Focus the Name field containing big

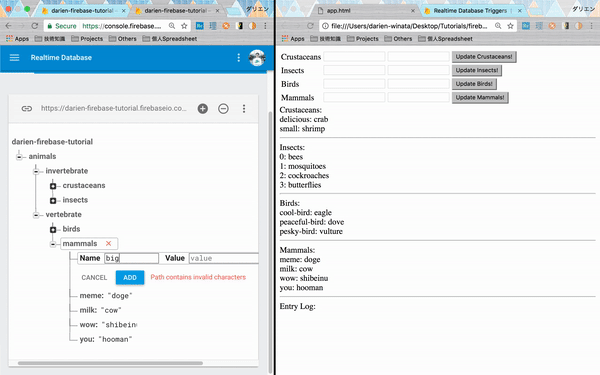pyautogui.click(x=131, y=258)
